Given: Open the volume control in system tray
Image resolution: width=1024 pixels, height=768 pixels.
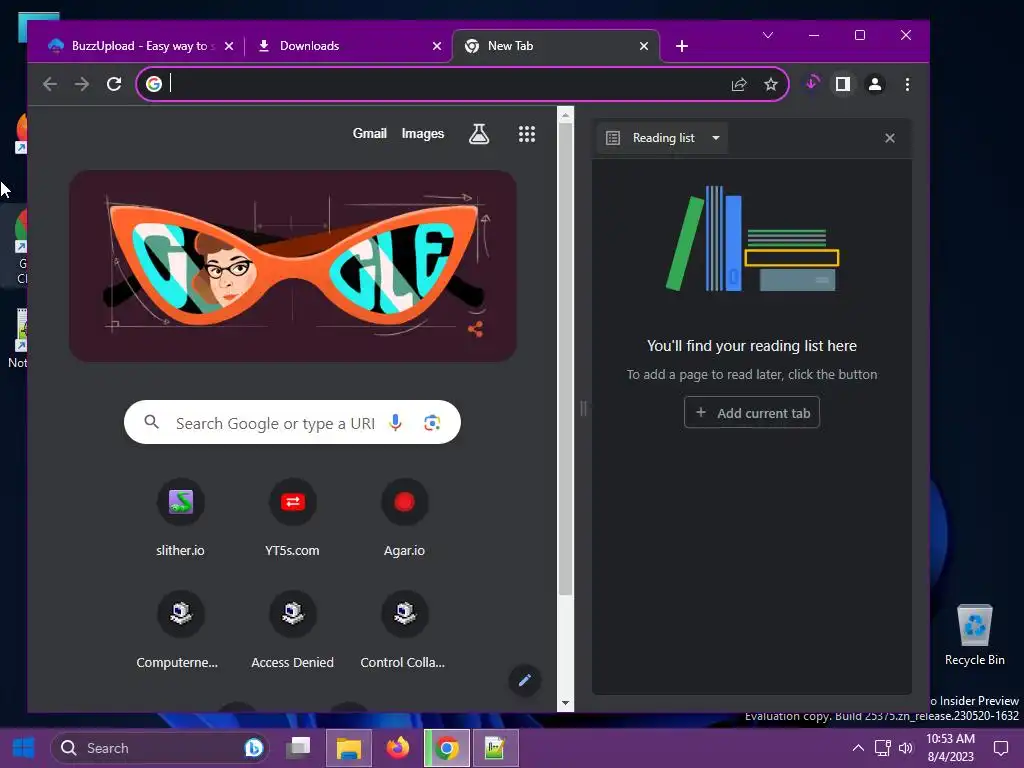Looking at the screenshot, I should coord(906,748).
